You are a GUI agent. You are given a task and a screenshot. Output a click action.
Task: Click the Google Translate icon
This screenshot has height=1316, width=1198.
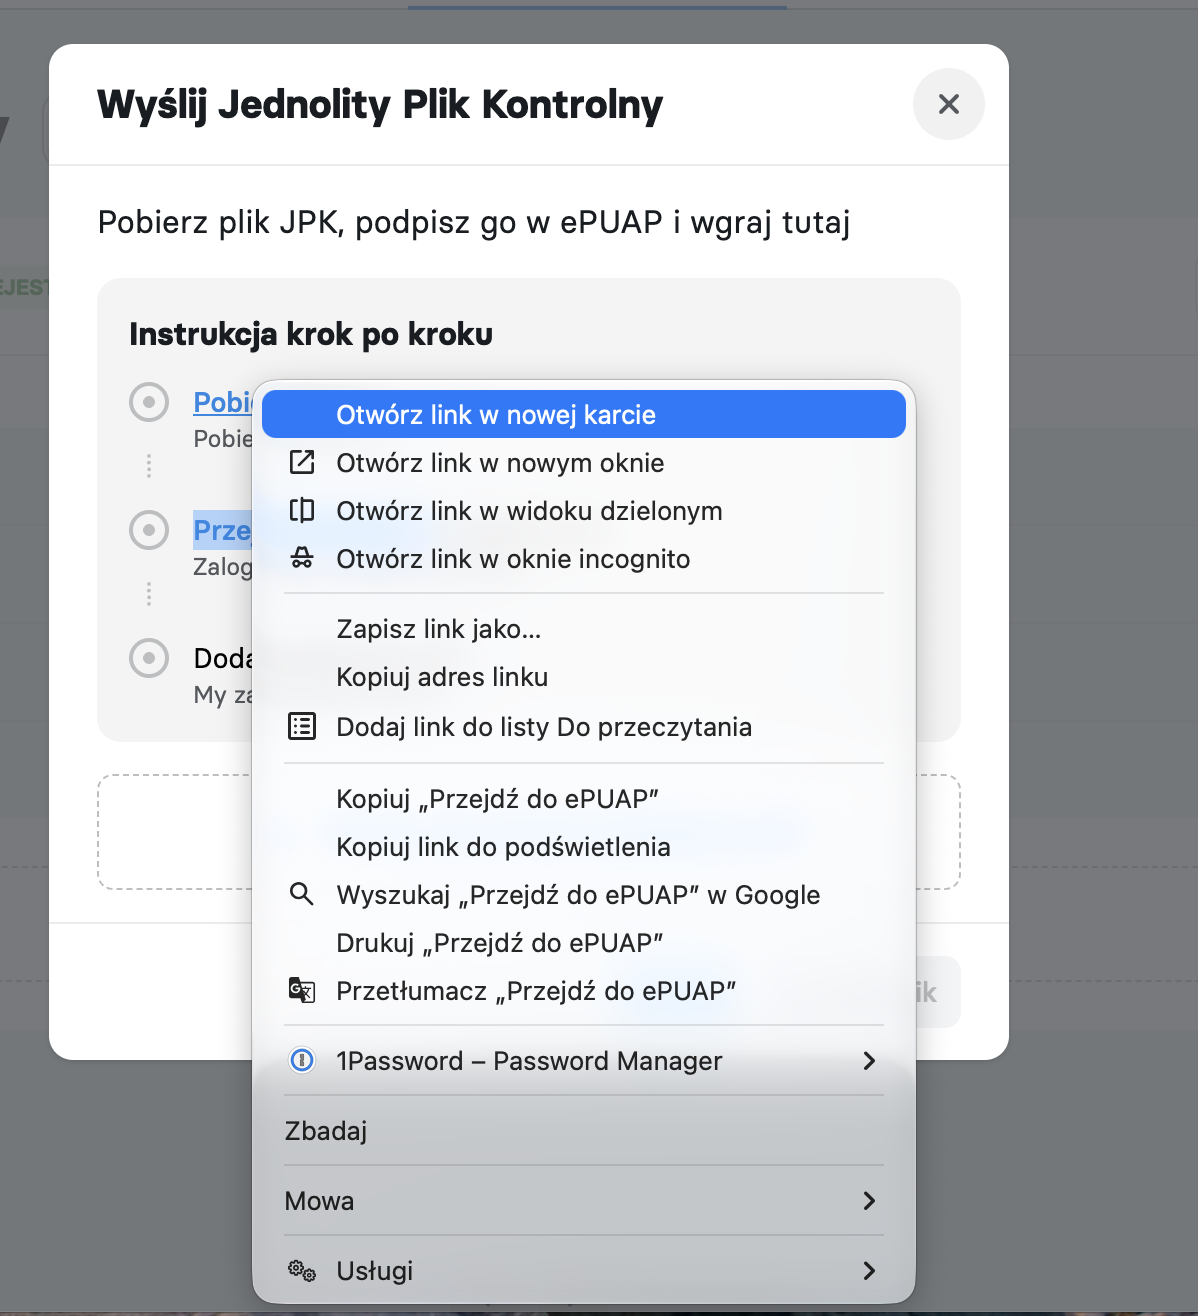pyautogui.click(x=302, y=990)
